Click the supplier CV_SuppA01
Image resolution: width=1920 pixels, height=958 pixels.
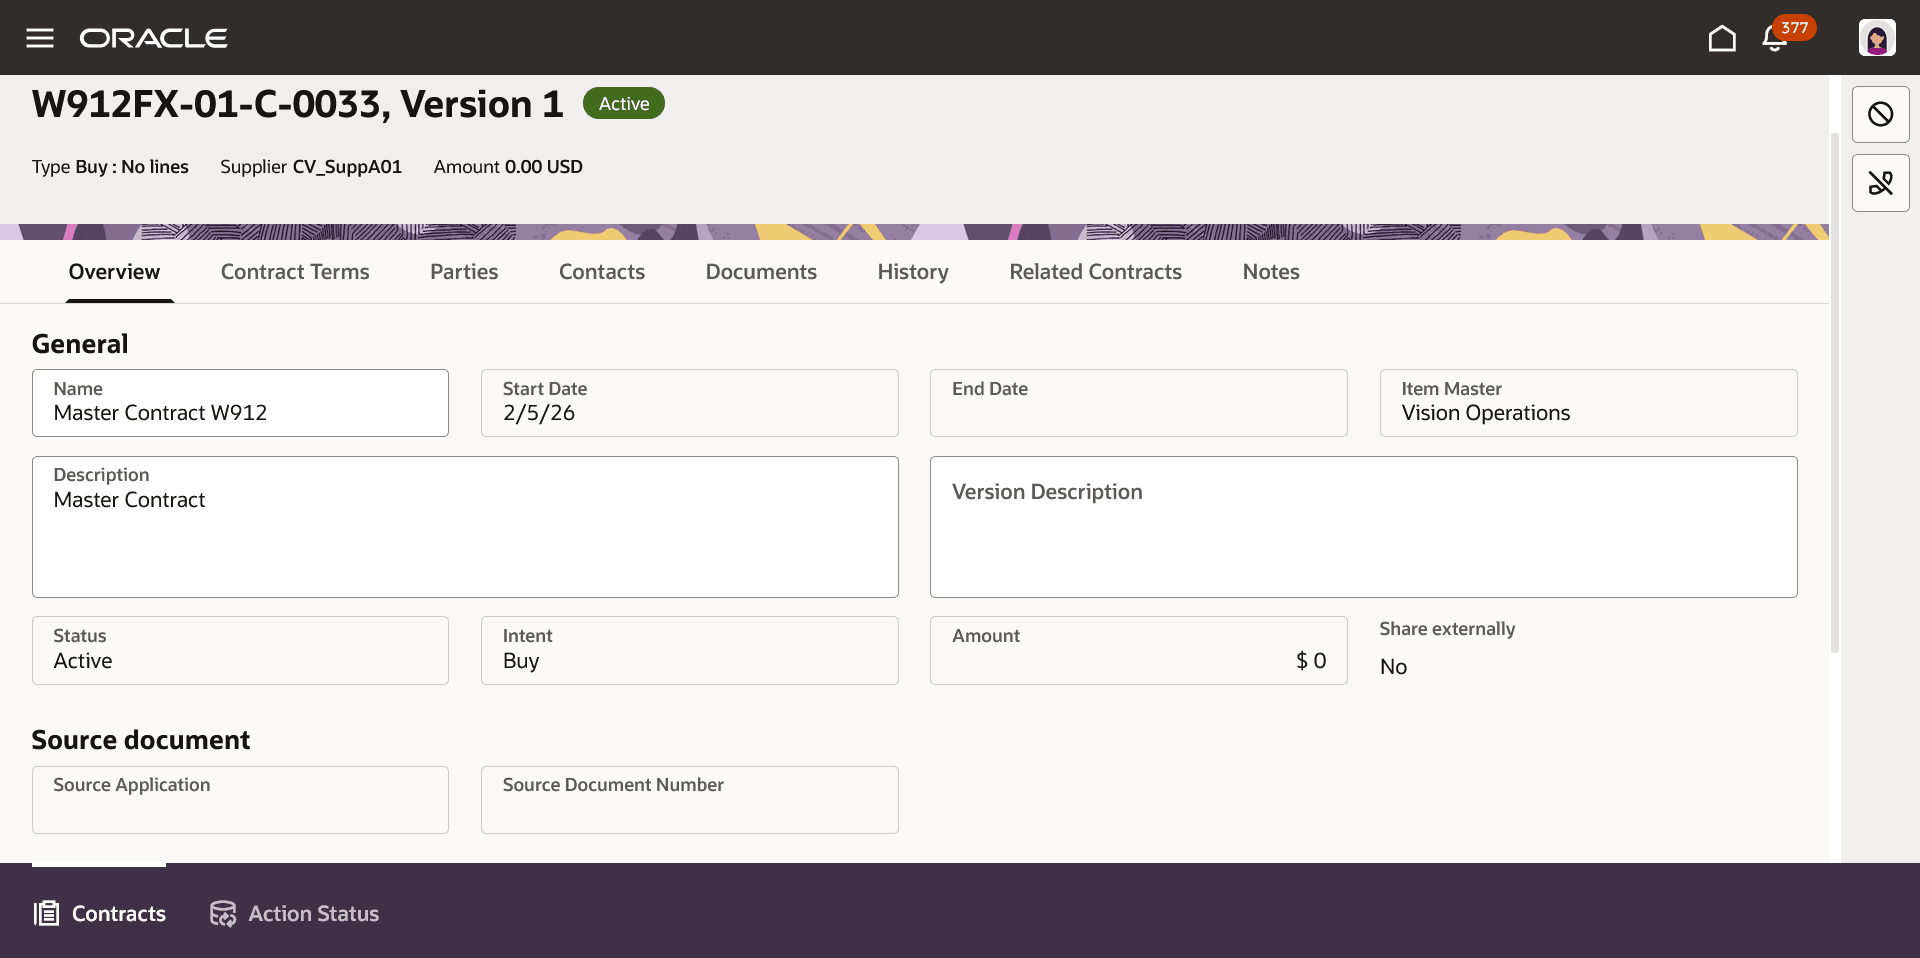pyautogui.click(x=347, y=167)
